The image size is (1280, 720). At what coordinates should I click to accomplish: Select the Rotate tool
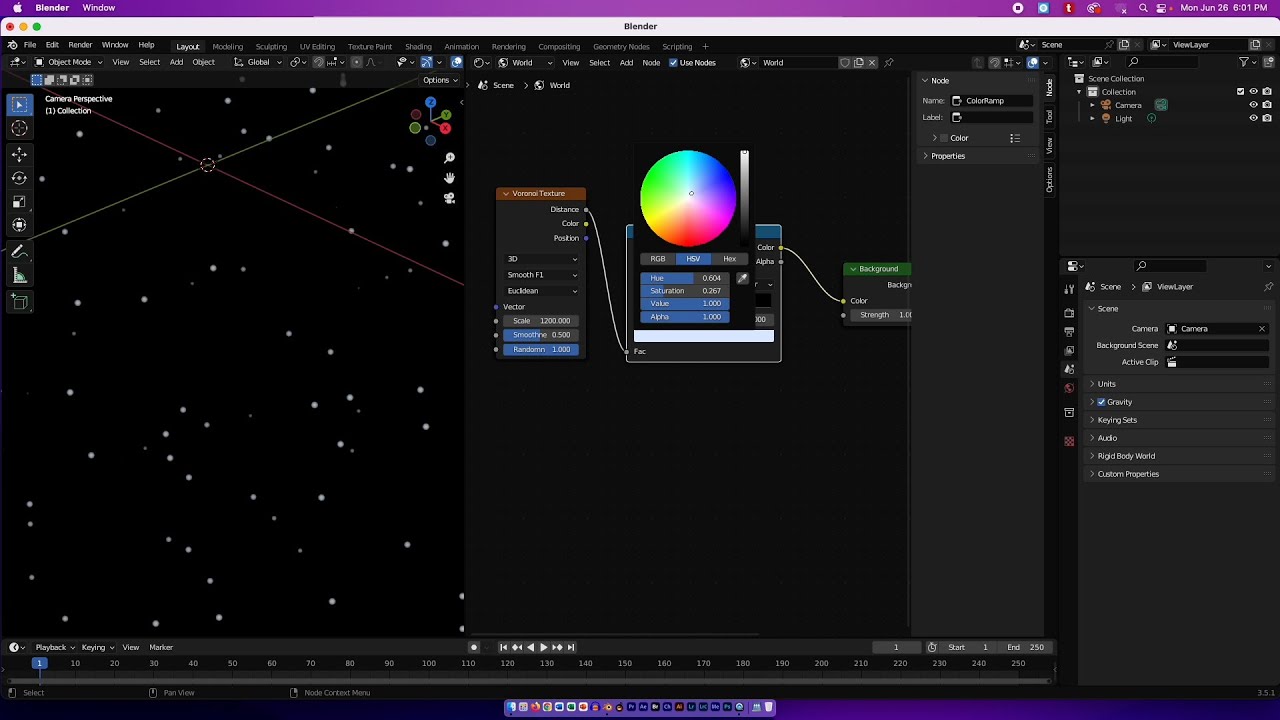click(19, 178)
